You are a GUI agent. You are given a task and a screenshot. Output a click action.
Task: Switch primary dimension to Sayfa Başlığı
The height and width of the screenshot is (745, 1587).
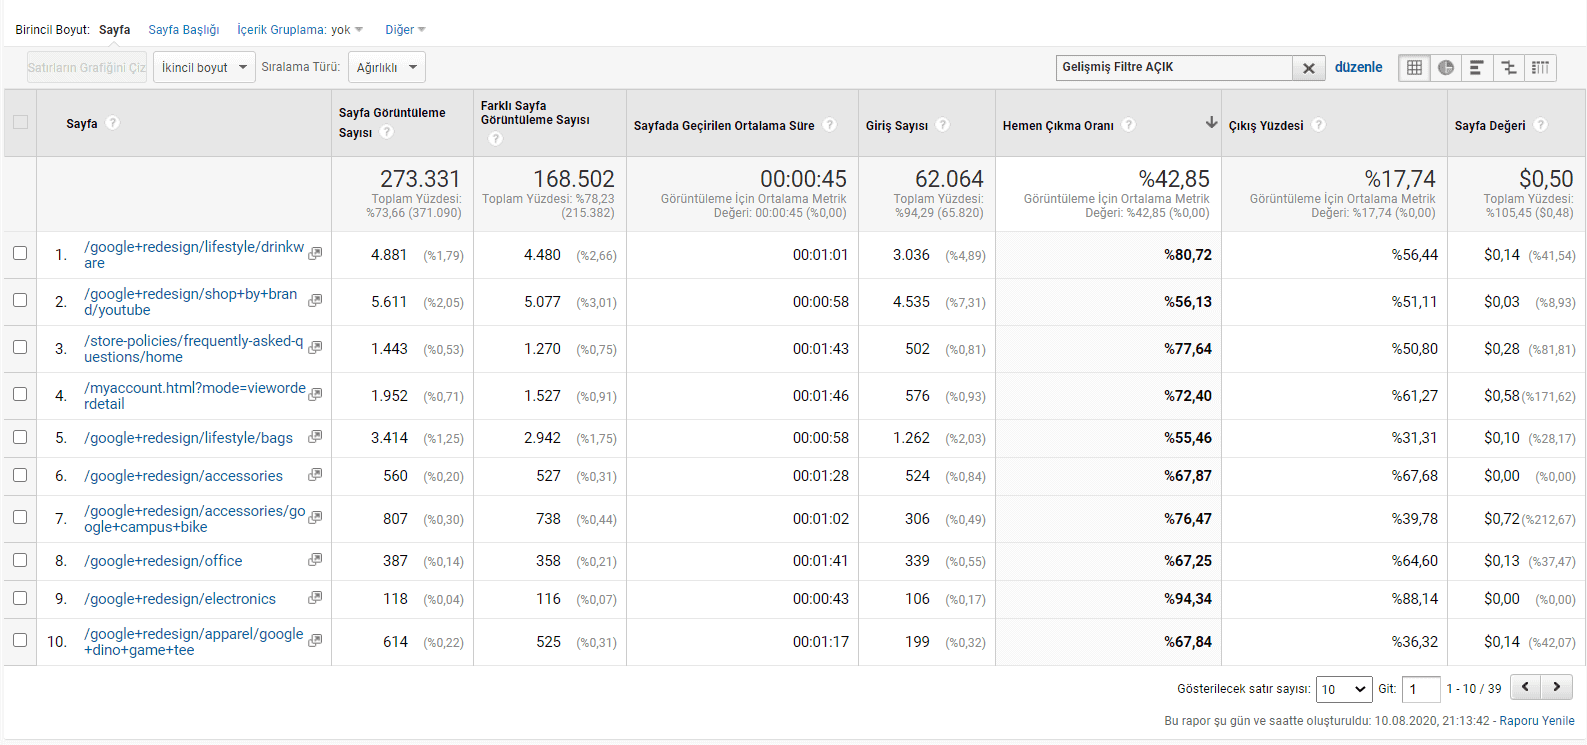click(x=184, y=30)
